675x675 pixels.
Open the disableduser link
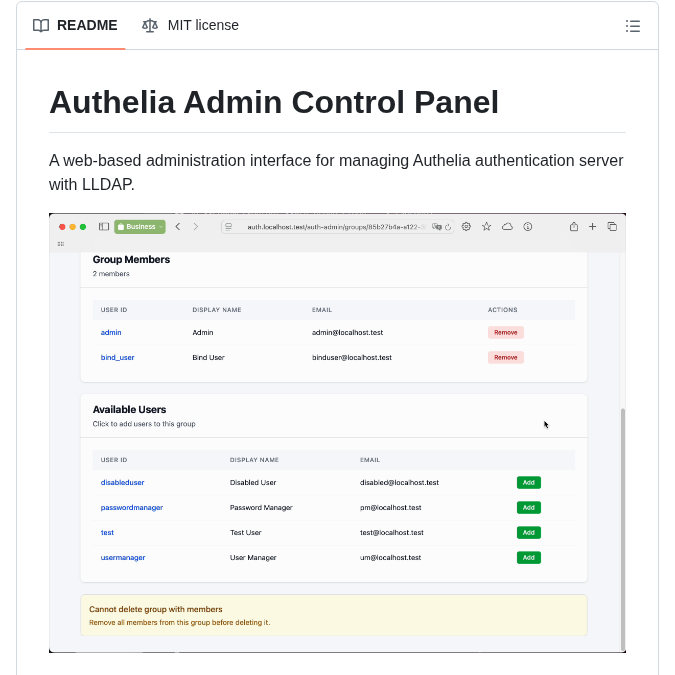click(x=122, y=483)
